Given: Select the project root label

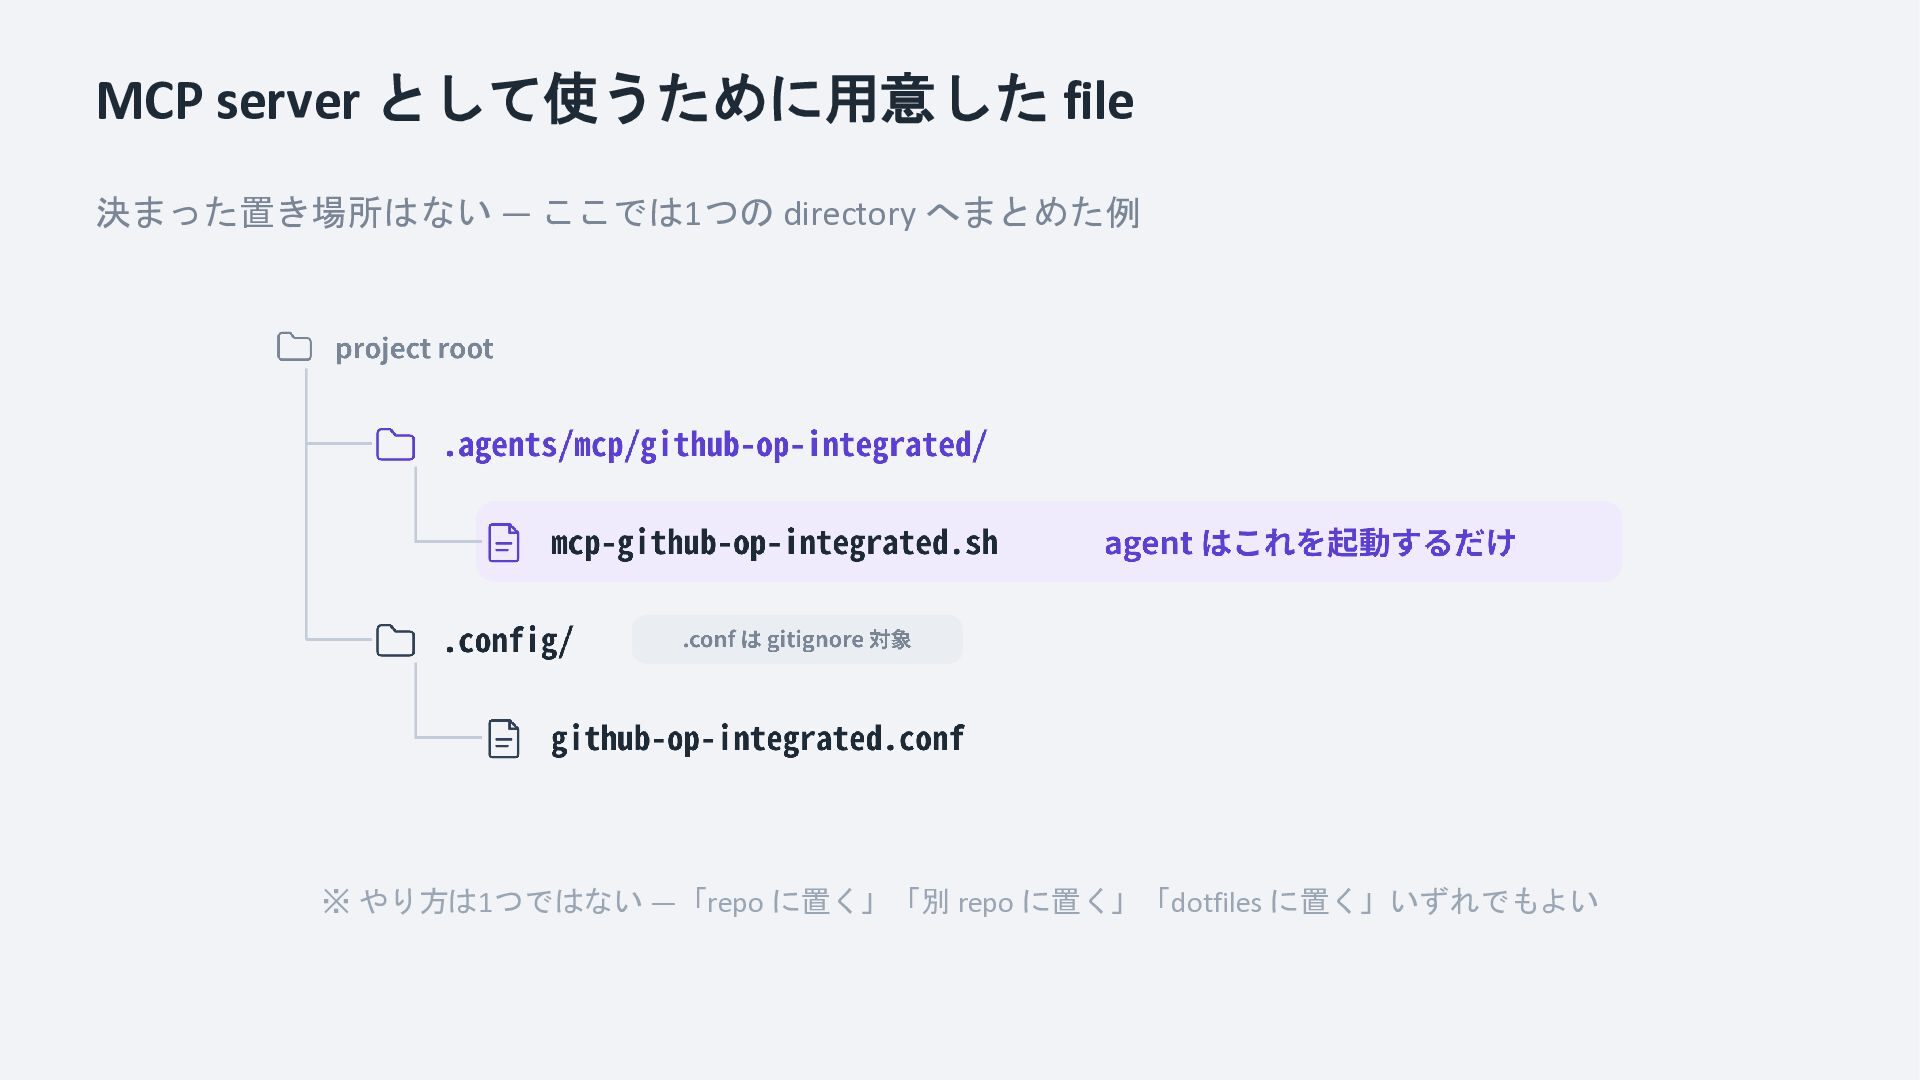Looking at the screenshot, I should (414, 348).
